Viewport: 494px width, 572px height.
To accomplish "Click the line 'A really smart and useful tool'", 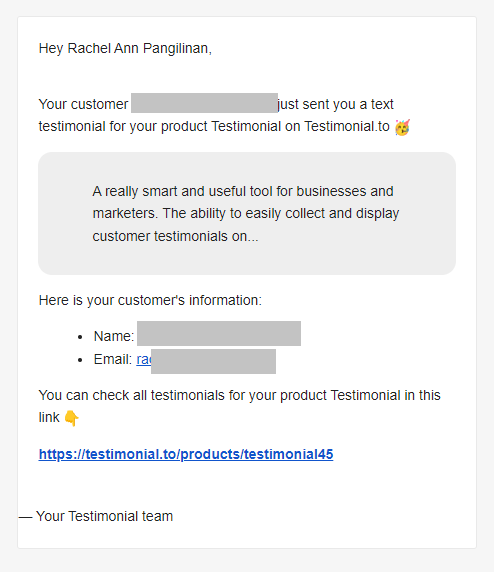I will pyautogui.click(x=243, y=192).
